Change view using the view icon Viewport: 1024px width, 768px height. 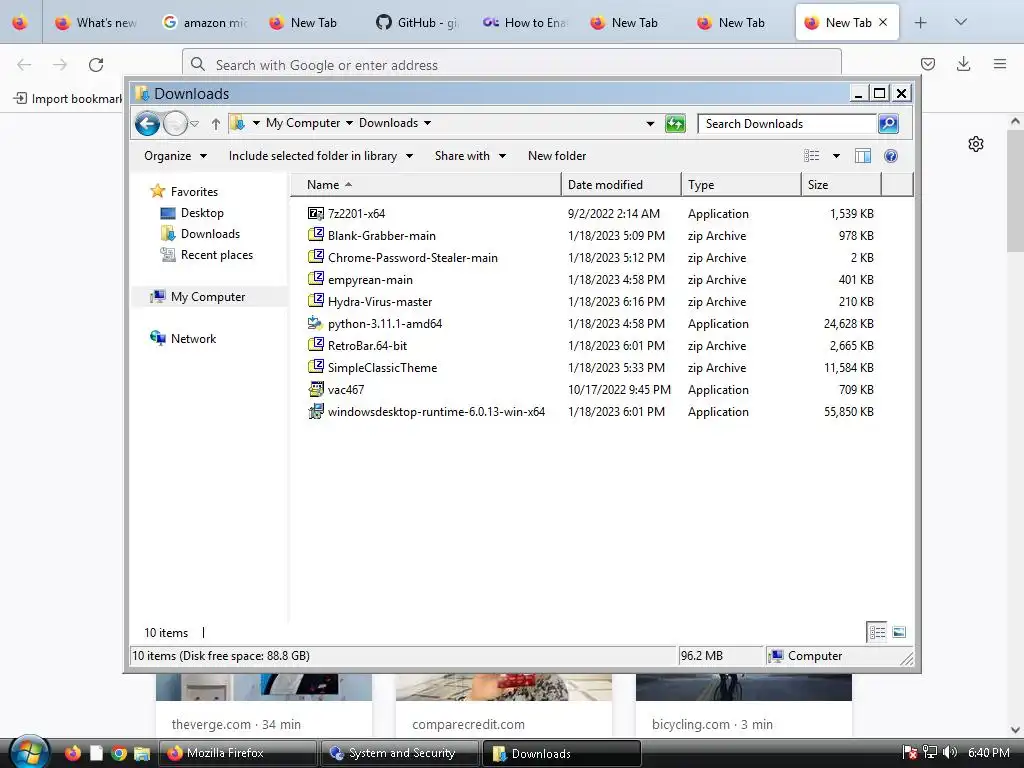(x=812, y=155)
